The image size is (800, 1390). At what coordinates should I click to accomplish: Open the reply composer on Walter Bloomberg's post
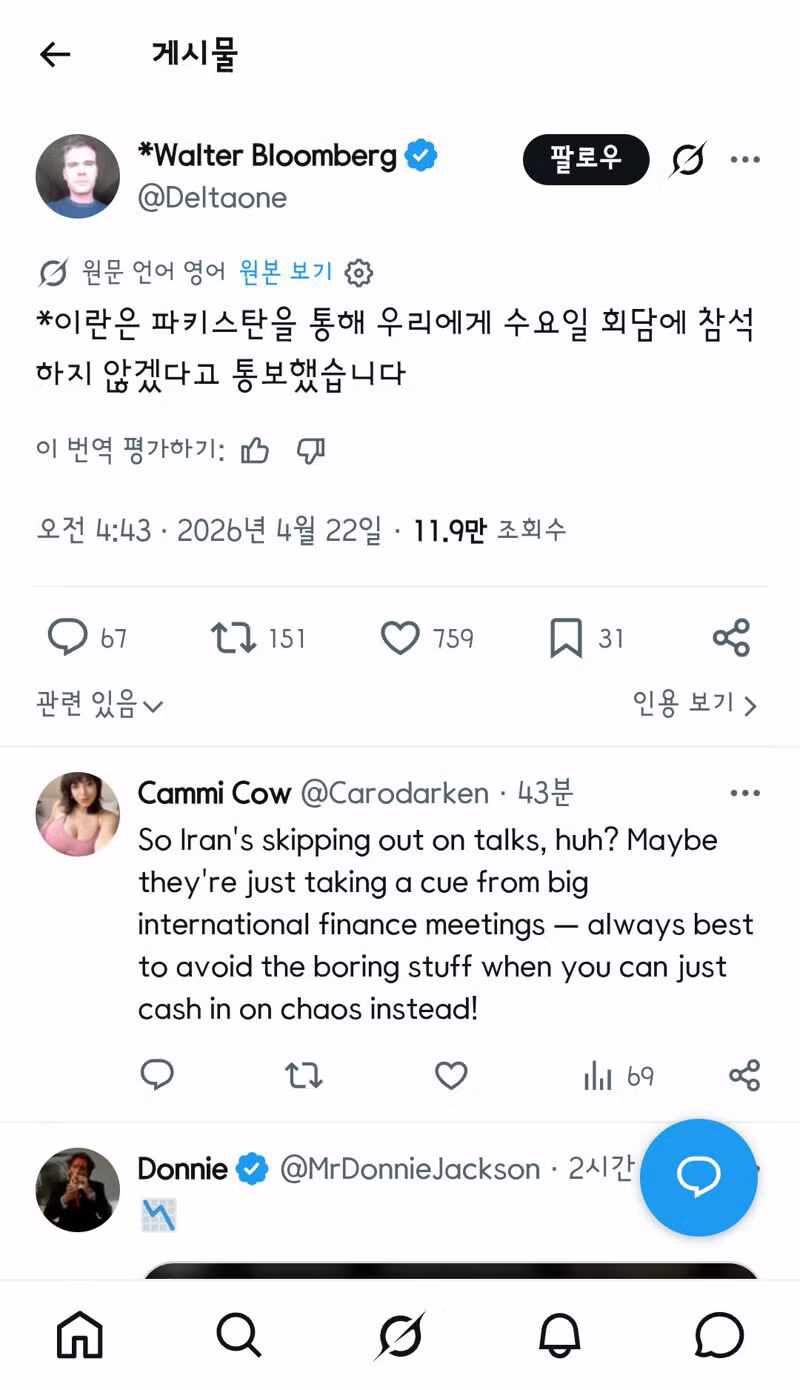pos(68,637)
